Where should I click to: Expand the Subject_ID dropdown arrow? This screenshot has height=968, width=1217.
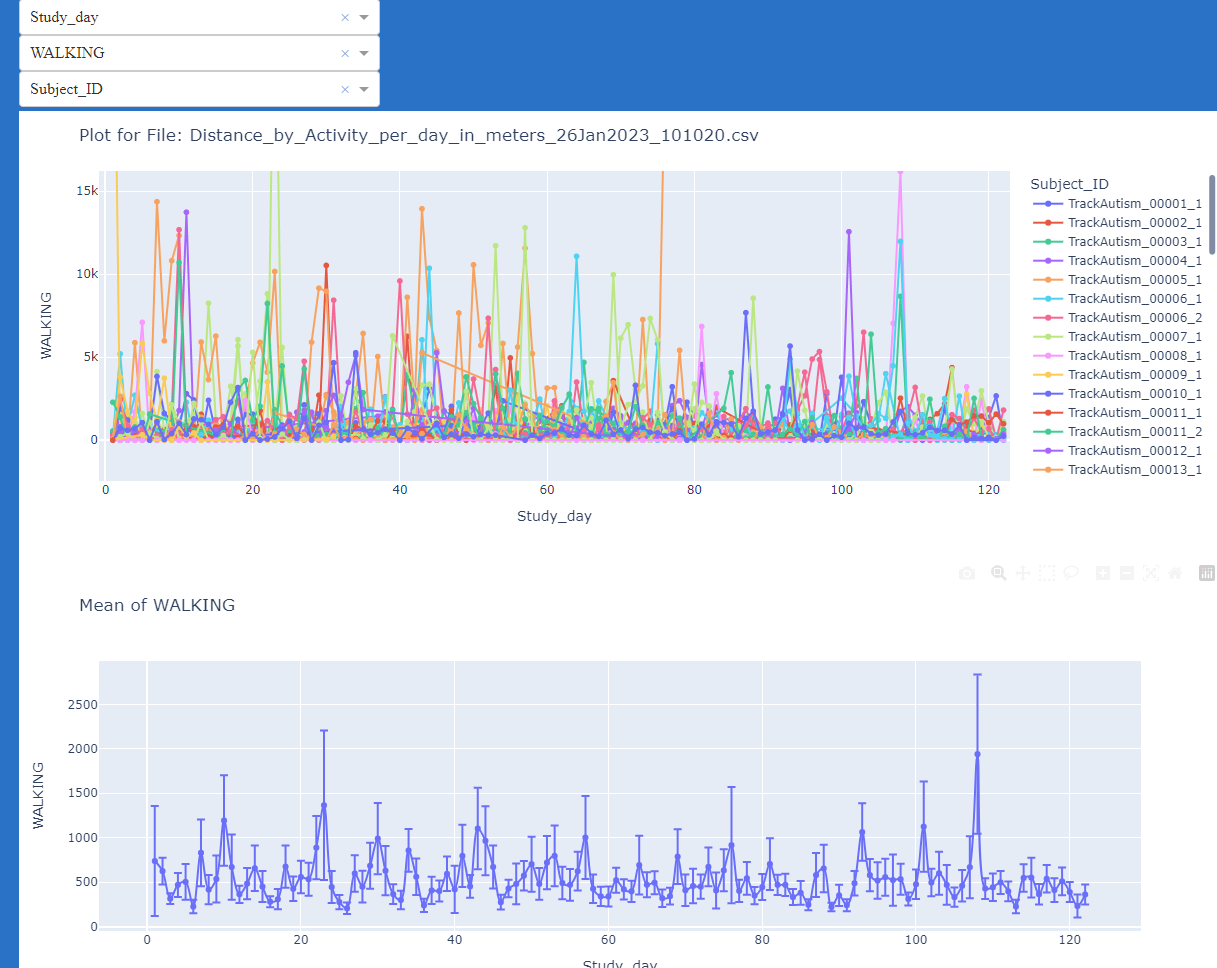[x=364, y=89]
